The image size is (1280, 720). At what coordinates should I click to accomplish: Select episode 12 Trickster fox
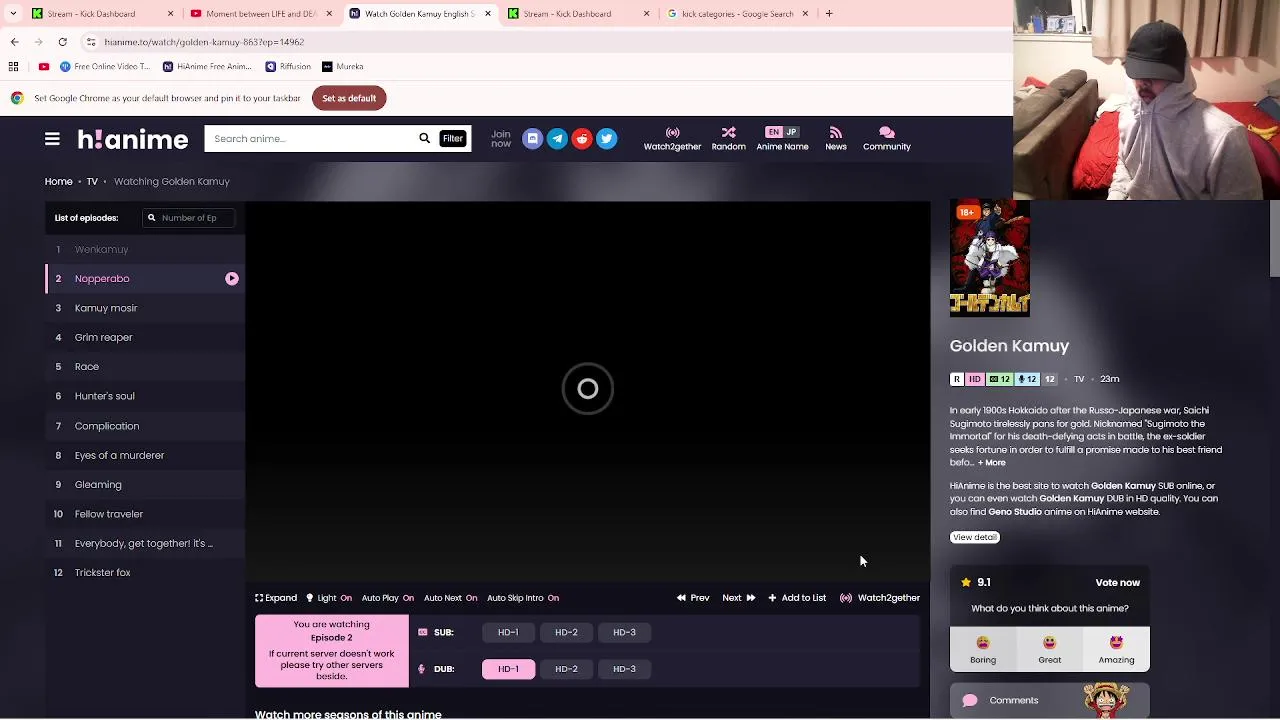point(145,573)
